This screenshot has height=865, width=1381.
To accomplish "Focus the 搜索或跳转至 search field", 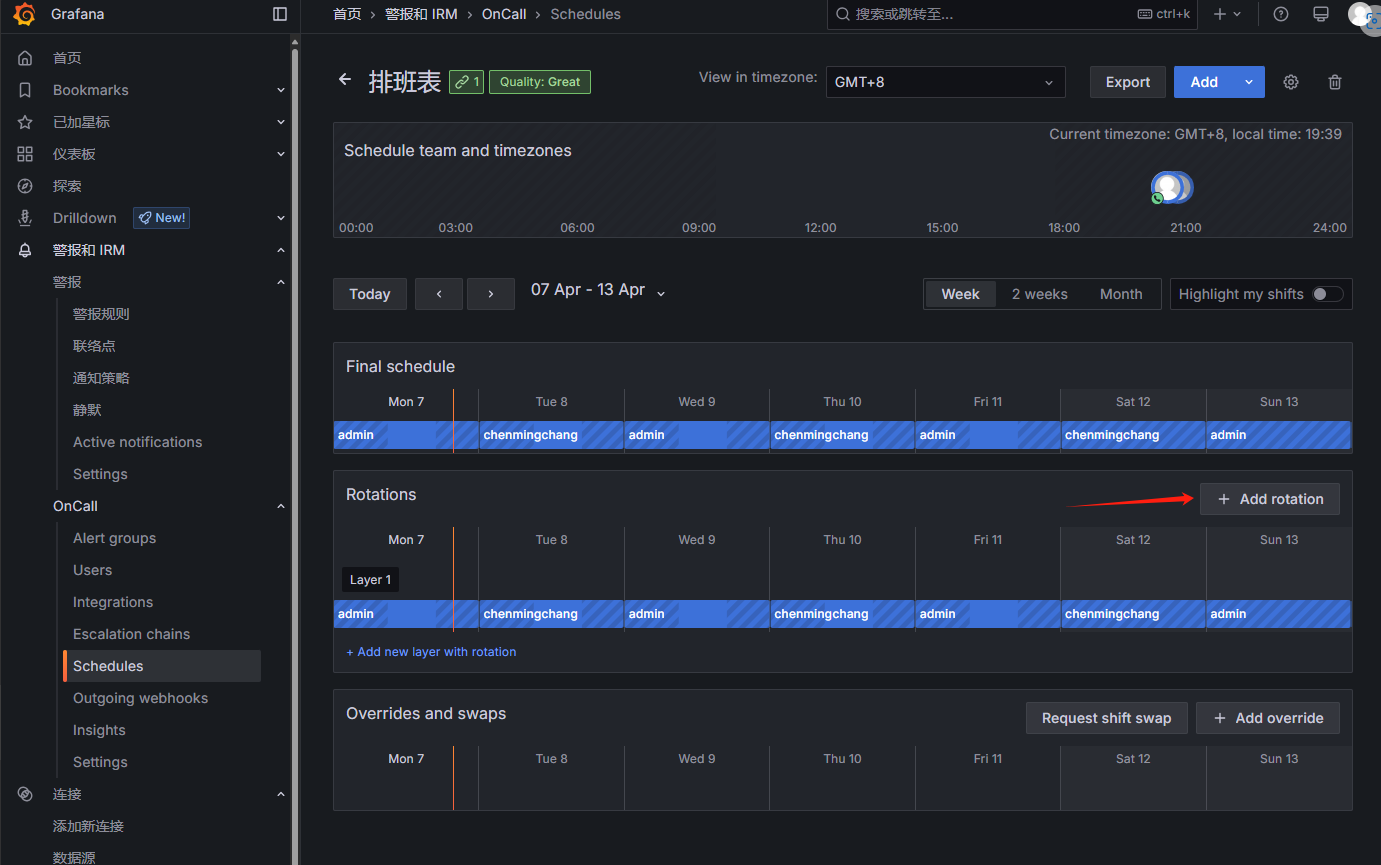I will point(1012,14).
